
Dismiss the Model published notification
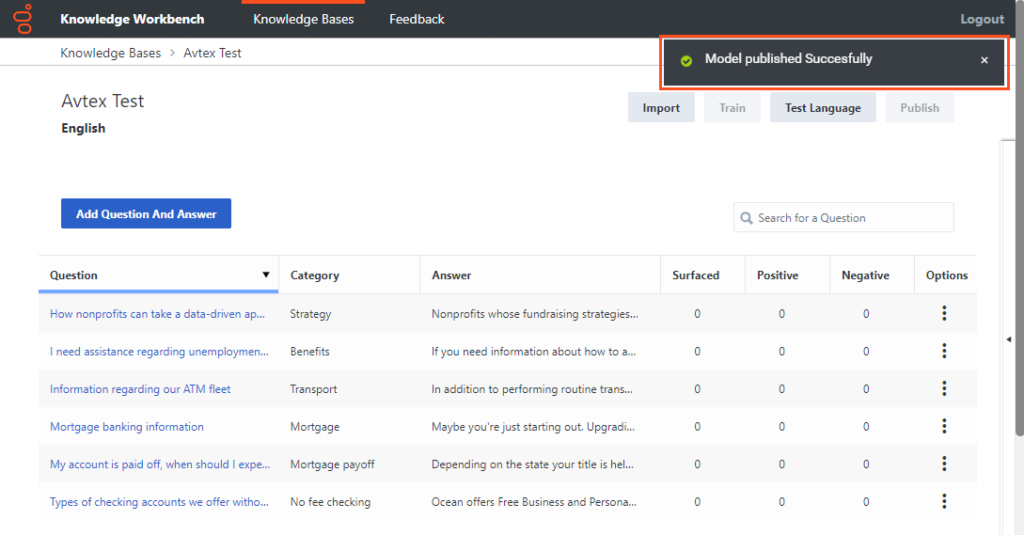point(984,60)
